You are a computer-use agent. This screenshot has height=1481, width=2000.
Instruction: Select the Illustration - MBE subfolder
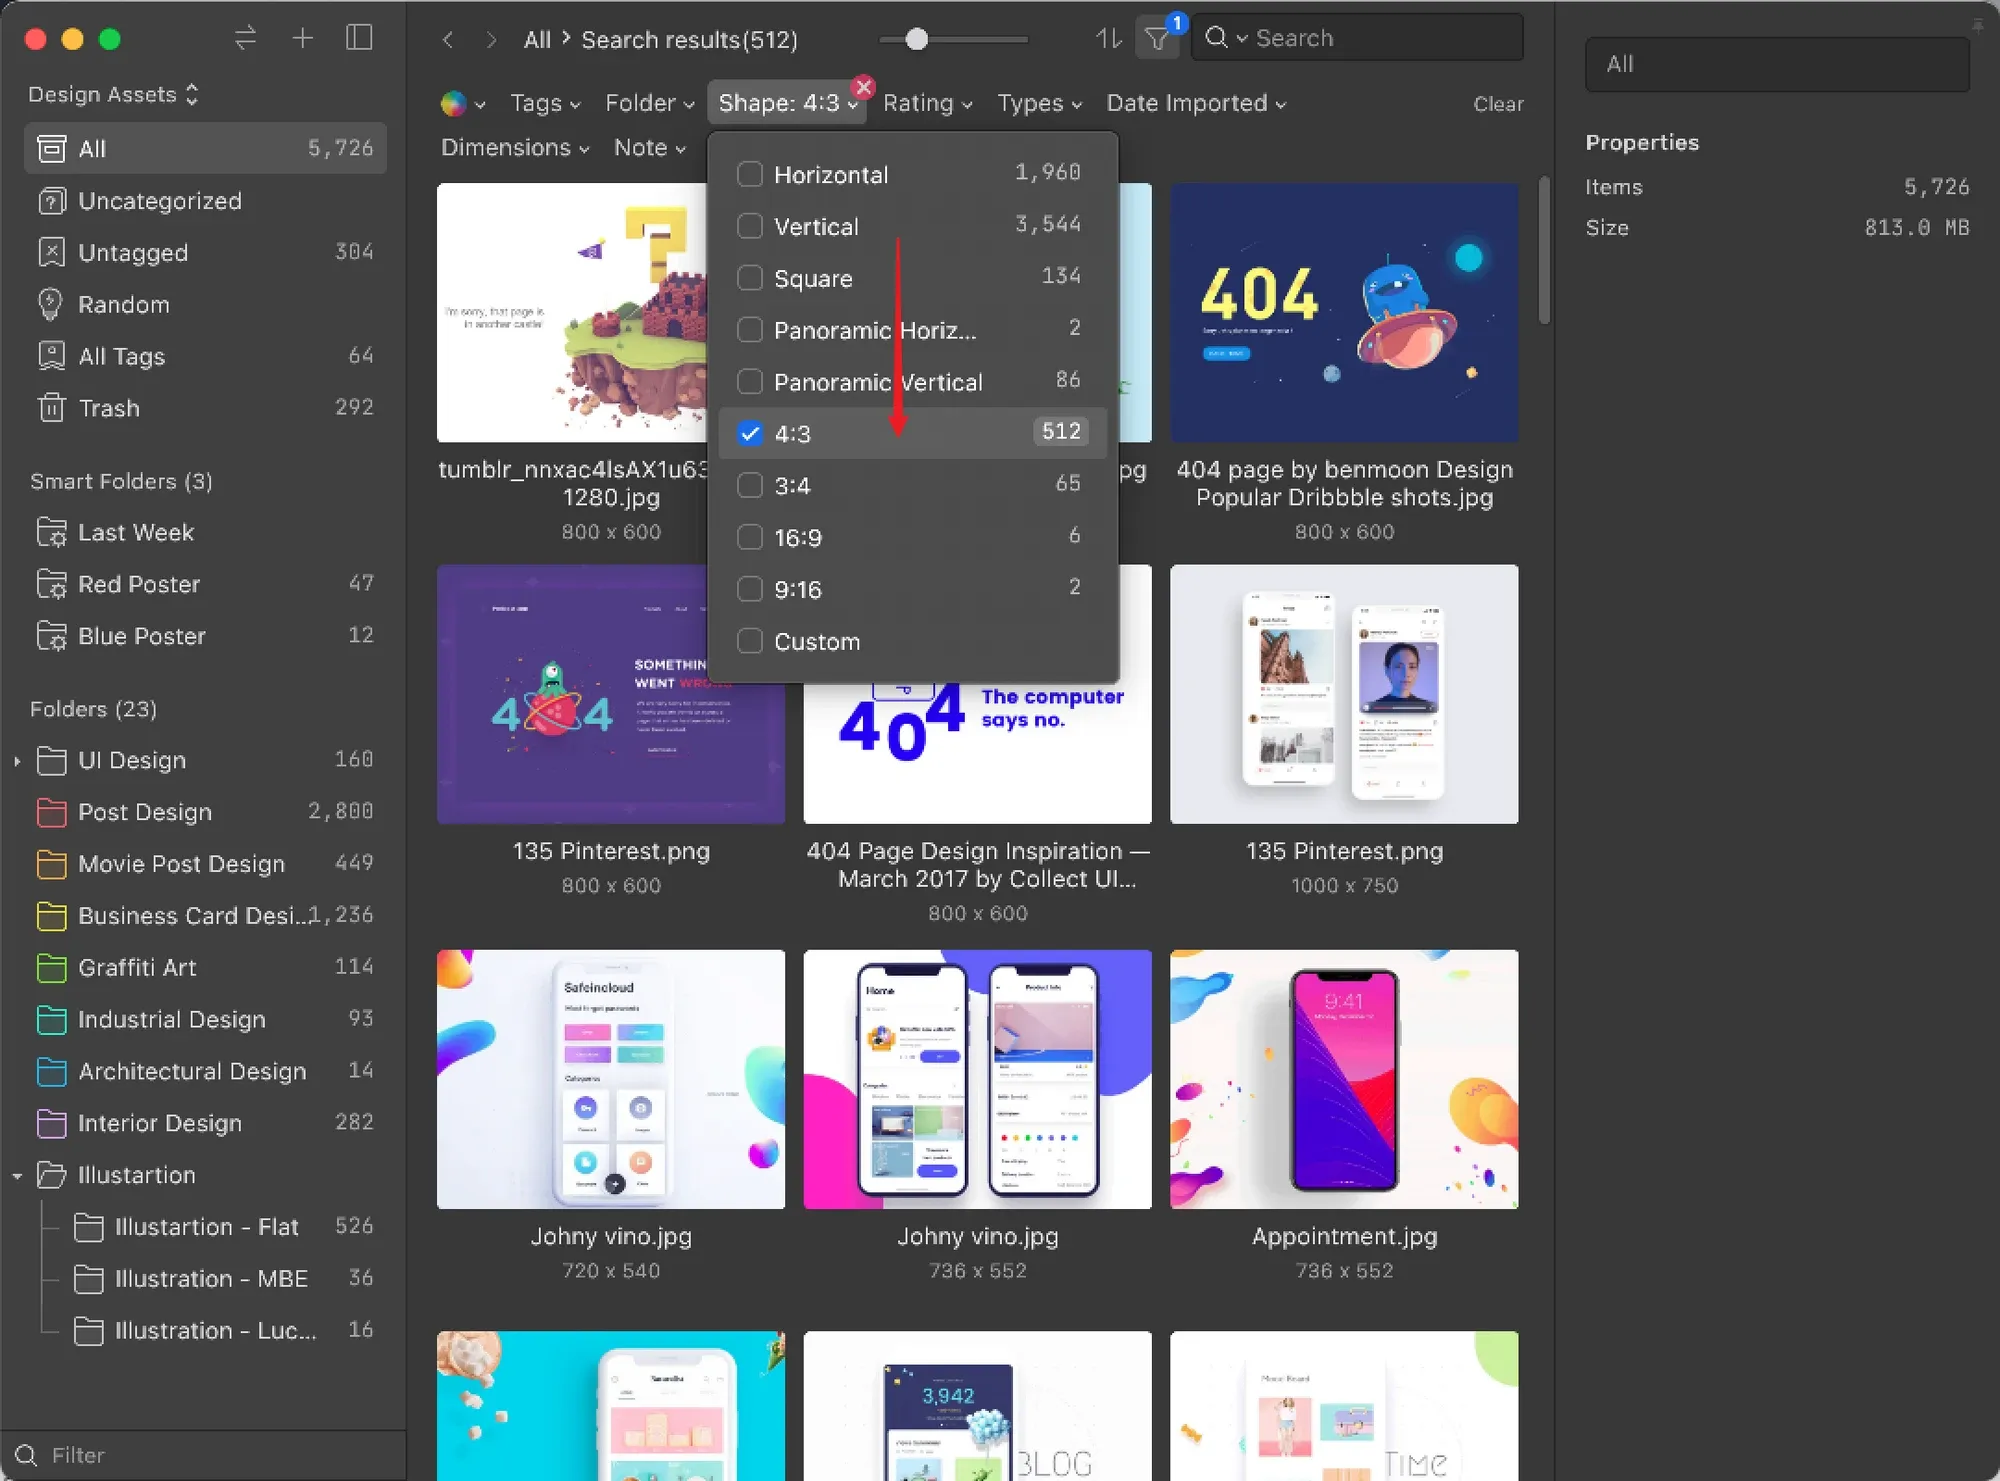pos(222,1279)
